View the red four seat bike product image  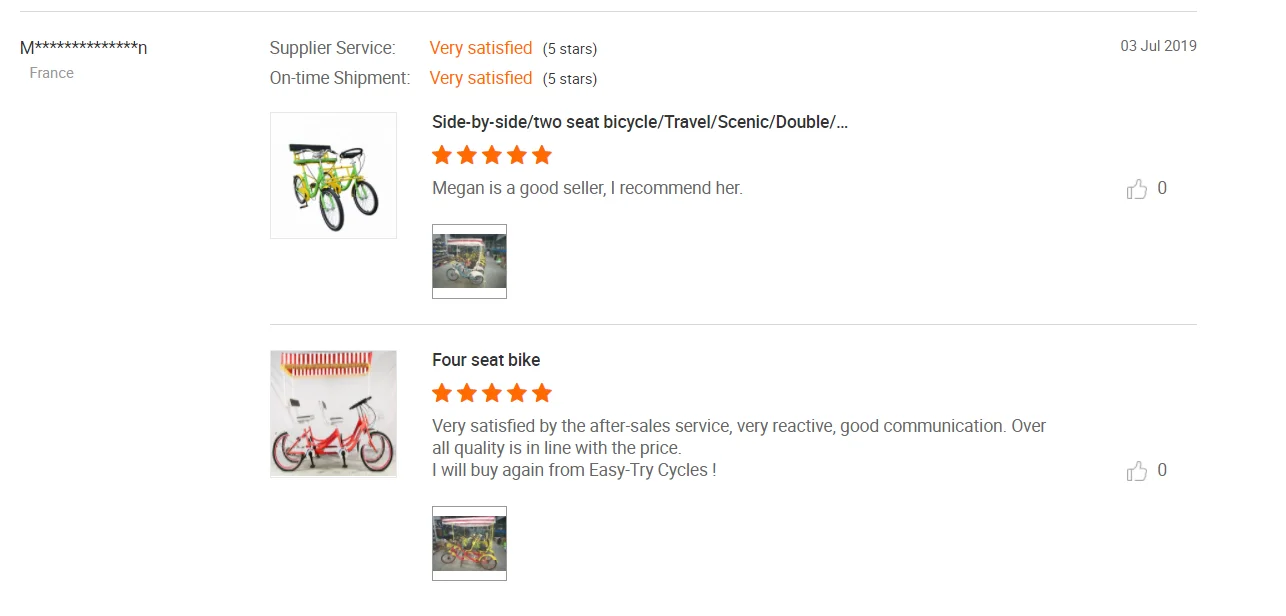click(333, 414)
